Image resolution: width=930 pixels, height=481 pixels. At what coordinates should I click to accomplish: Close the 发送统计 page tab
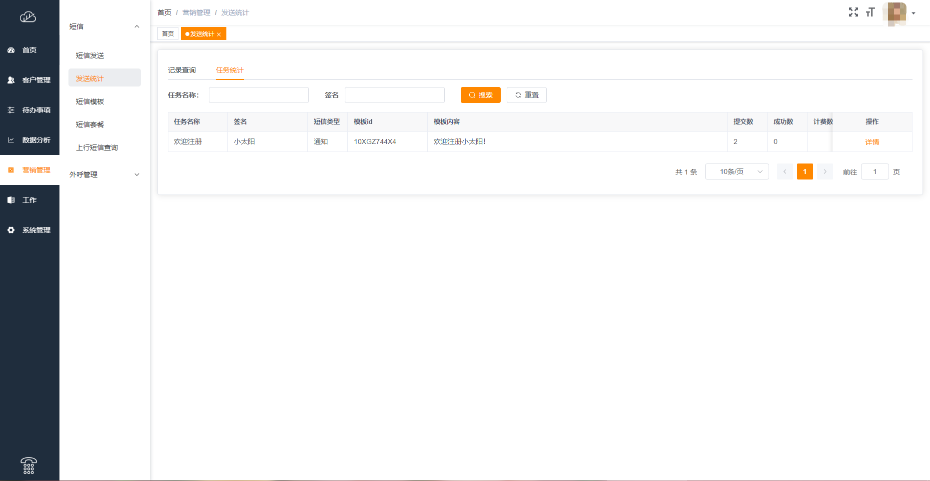click(219, 34)
